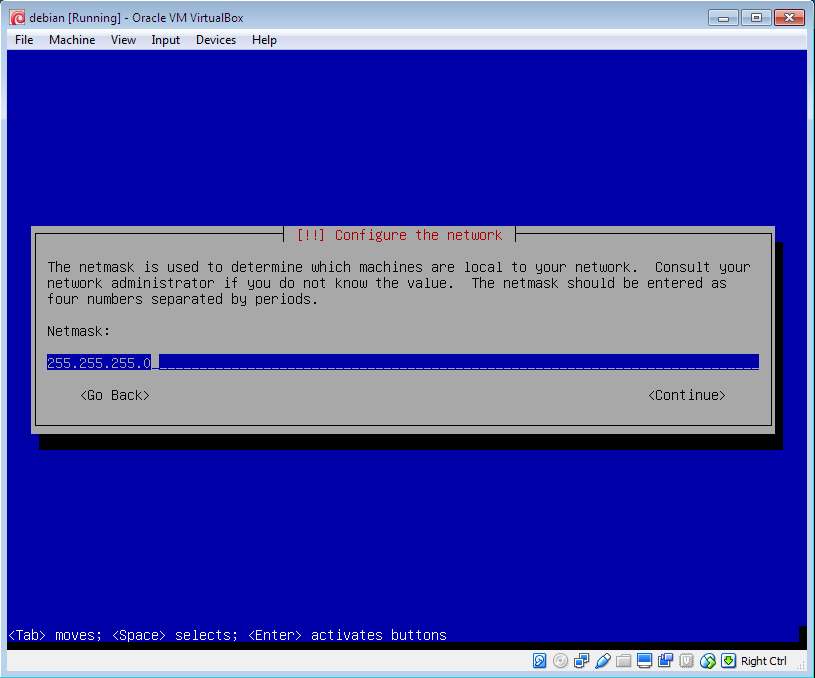Click the VirtualBox debian icon in the title bar

tap(17, 18)
